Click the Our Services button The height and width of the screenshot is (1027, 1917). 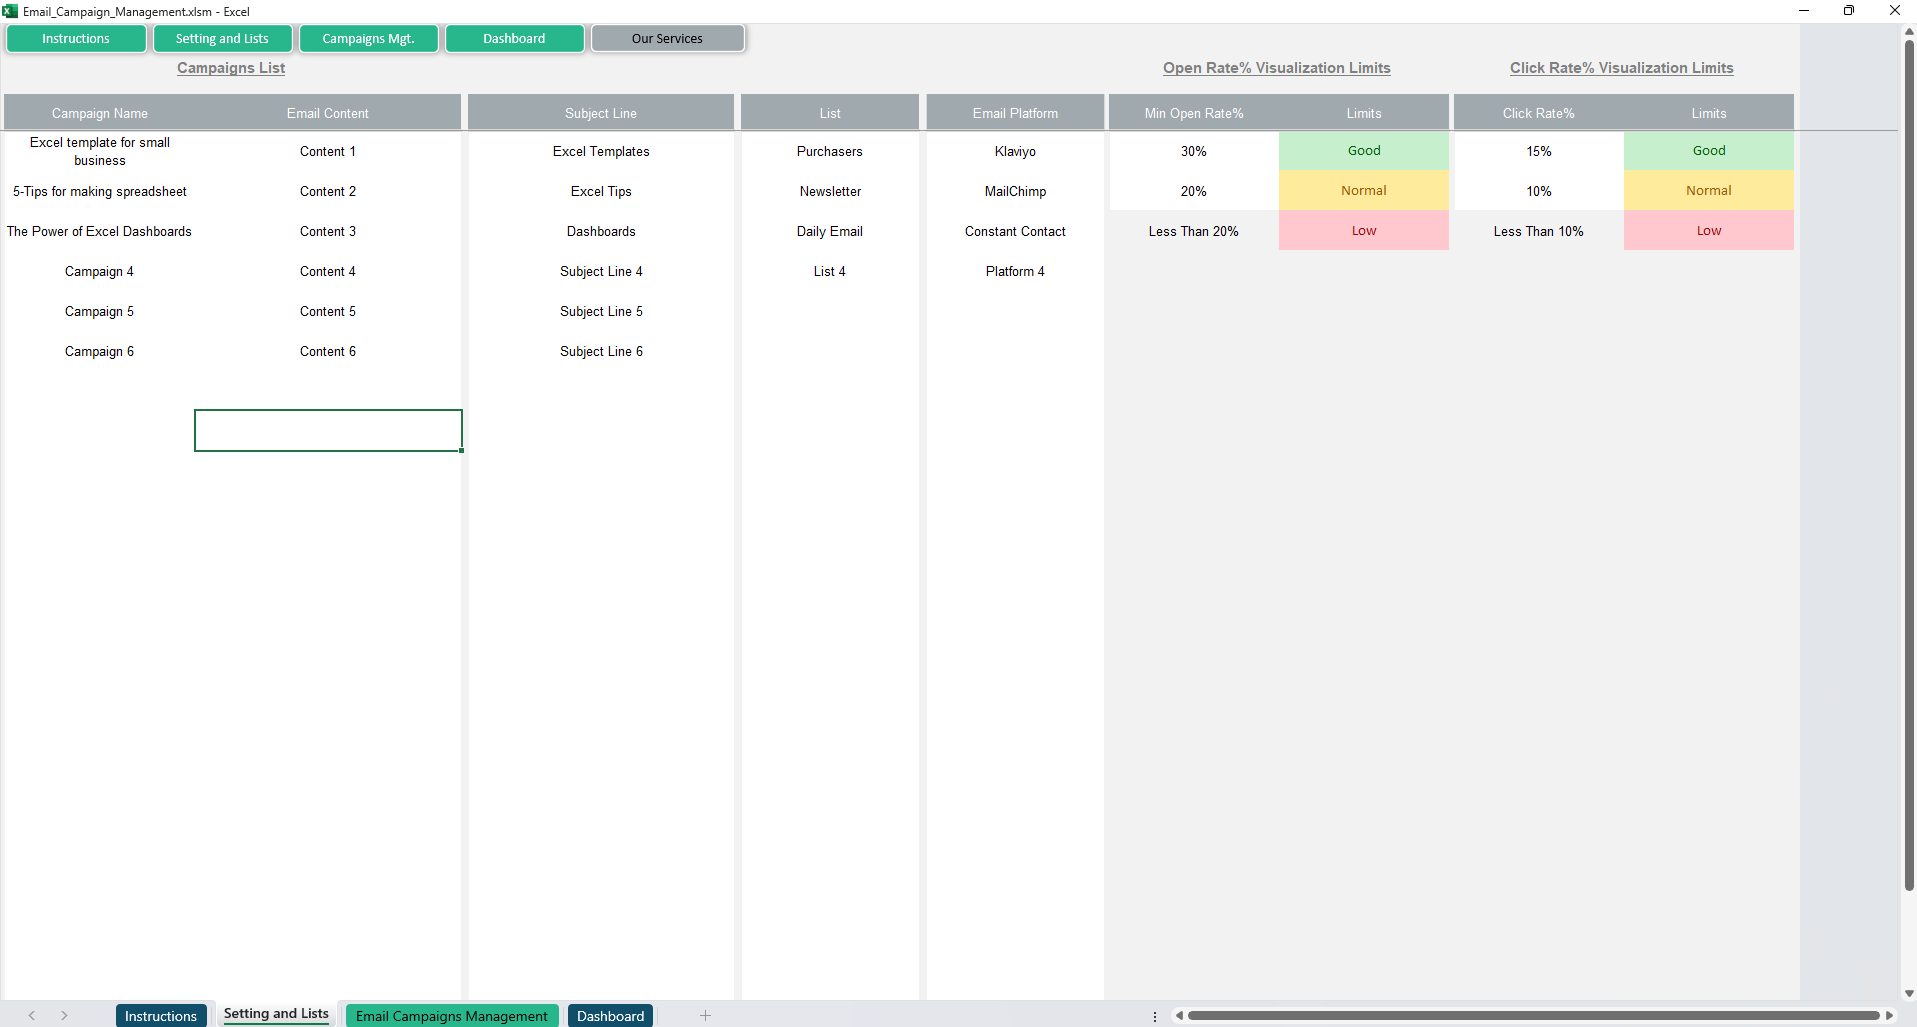(x=667, y=39)
